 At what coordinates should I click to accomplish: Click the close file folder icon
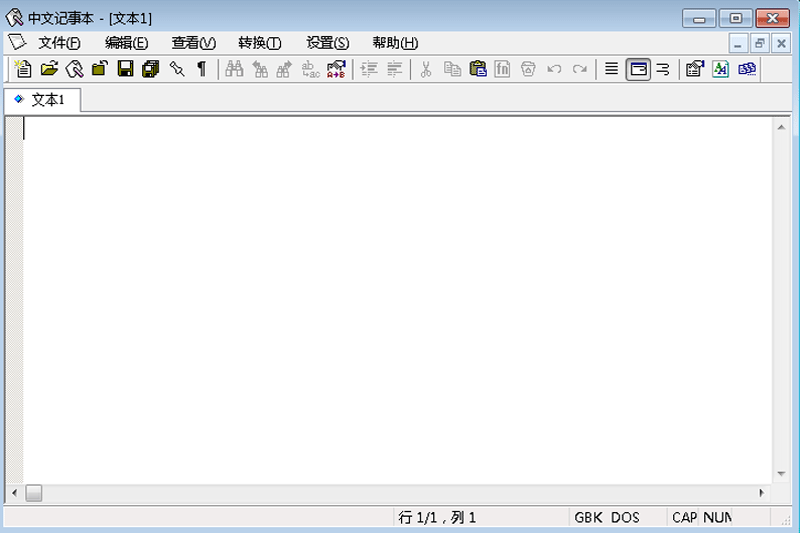pos(100,69)
